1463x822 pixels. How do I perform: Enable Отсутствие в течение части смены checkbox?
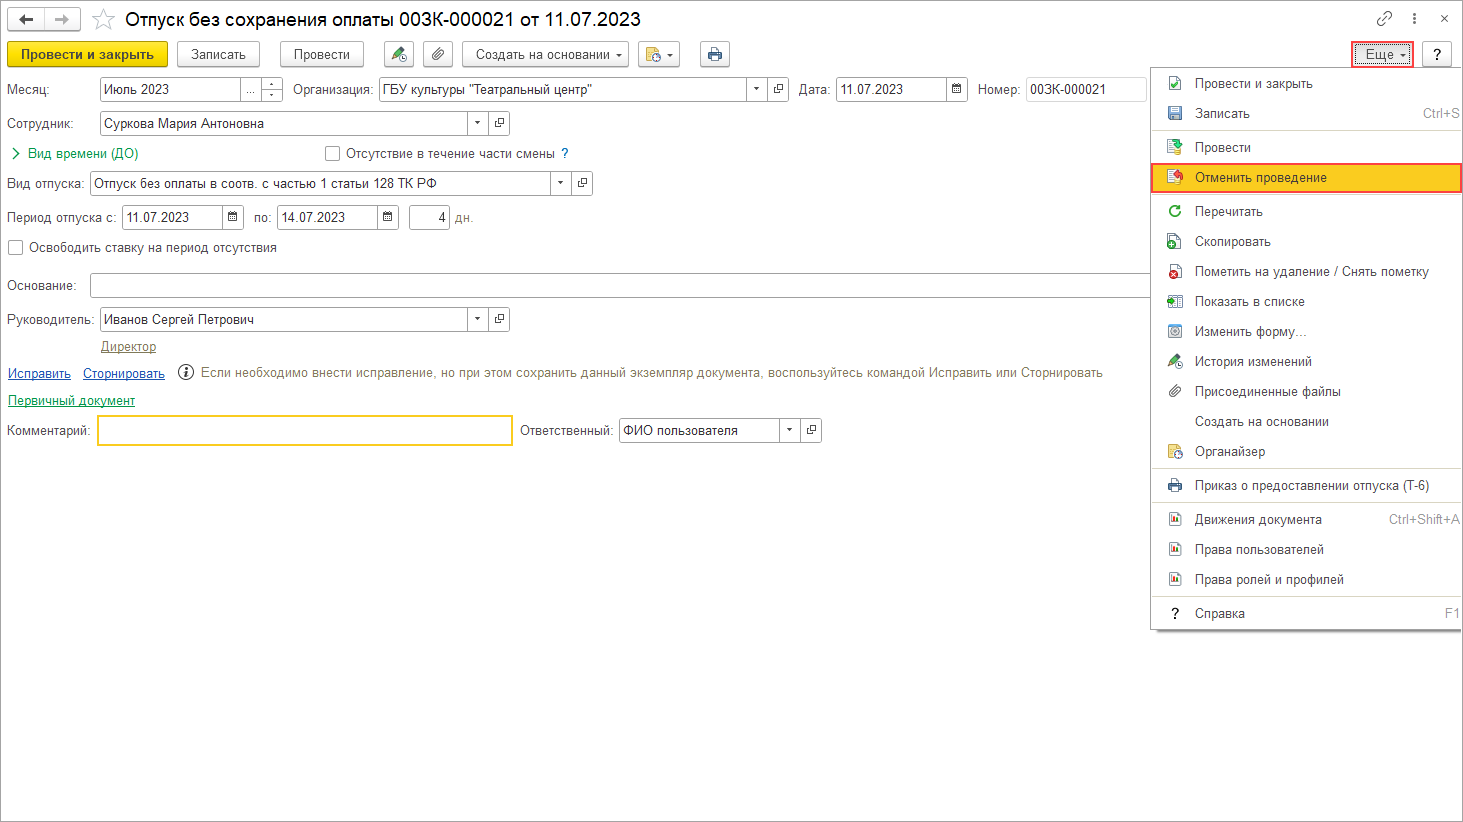point(332,153)
